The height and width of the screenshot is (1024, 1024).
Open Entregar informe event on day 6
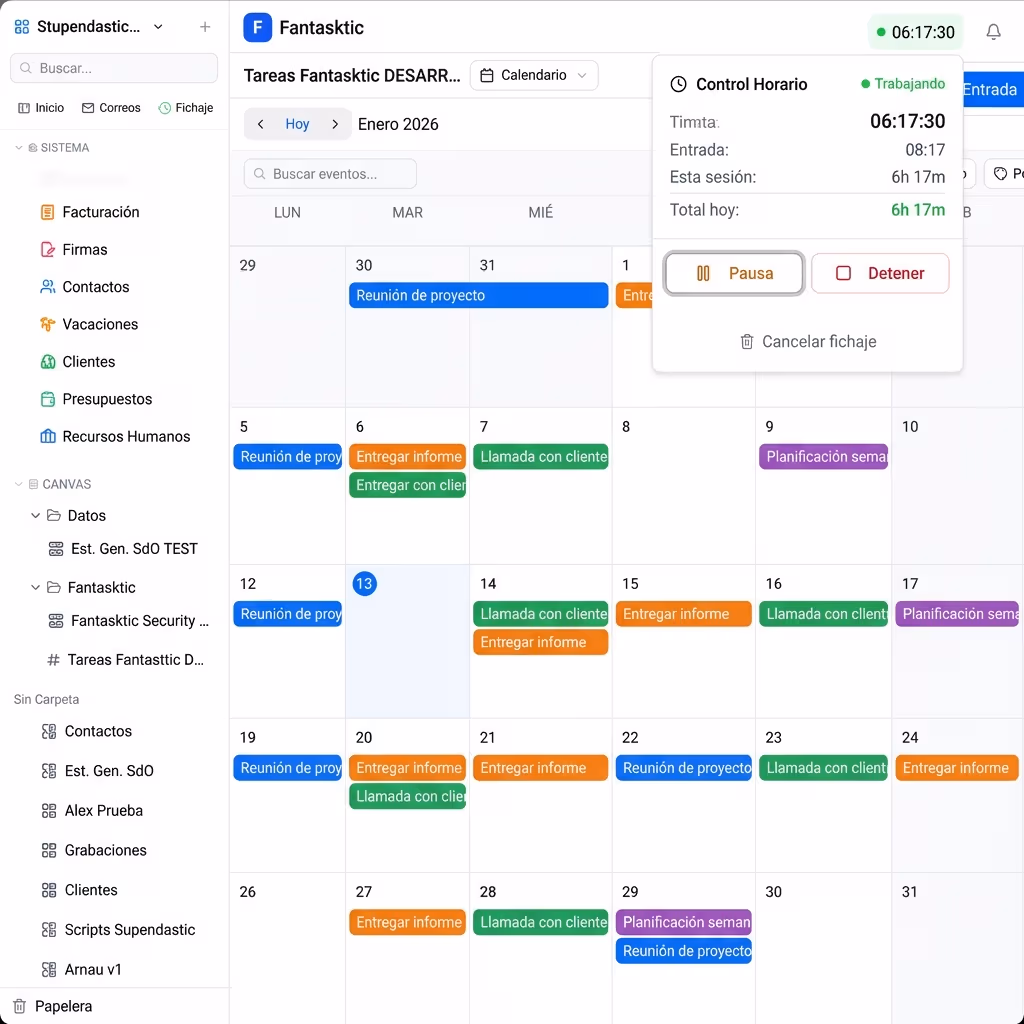(x=408, y=456)
